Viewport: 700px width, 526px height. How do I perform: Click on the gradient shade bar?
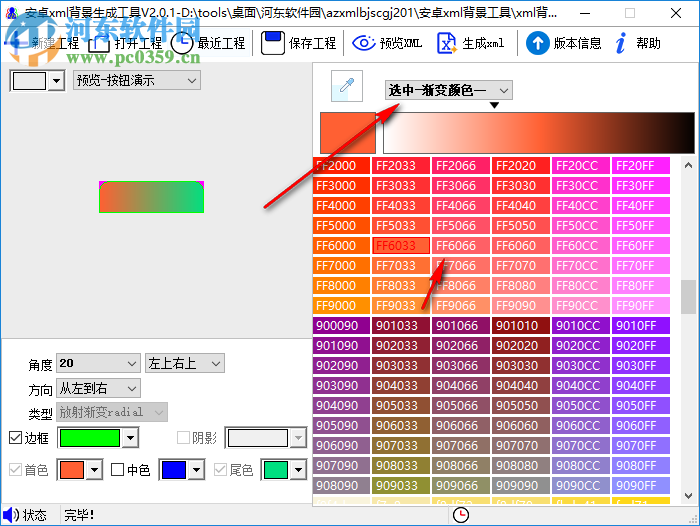pyautogui.click(x=539, y=133)
